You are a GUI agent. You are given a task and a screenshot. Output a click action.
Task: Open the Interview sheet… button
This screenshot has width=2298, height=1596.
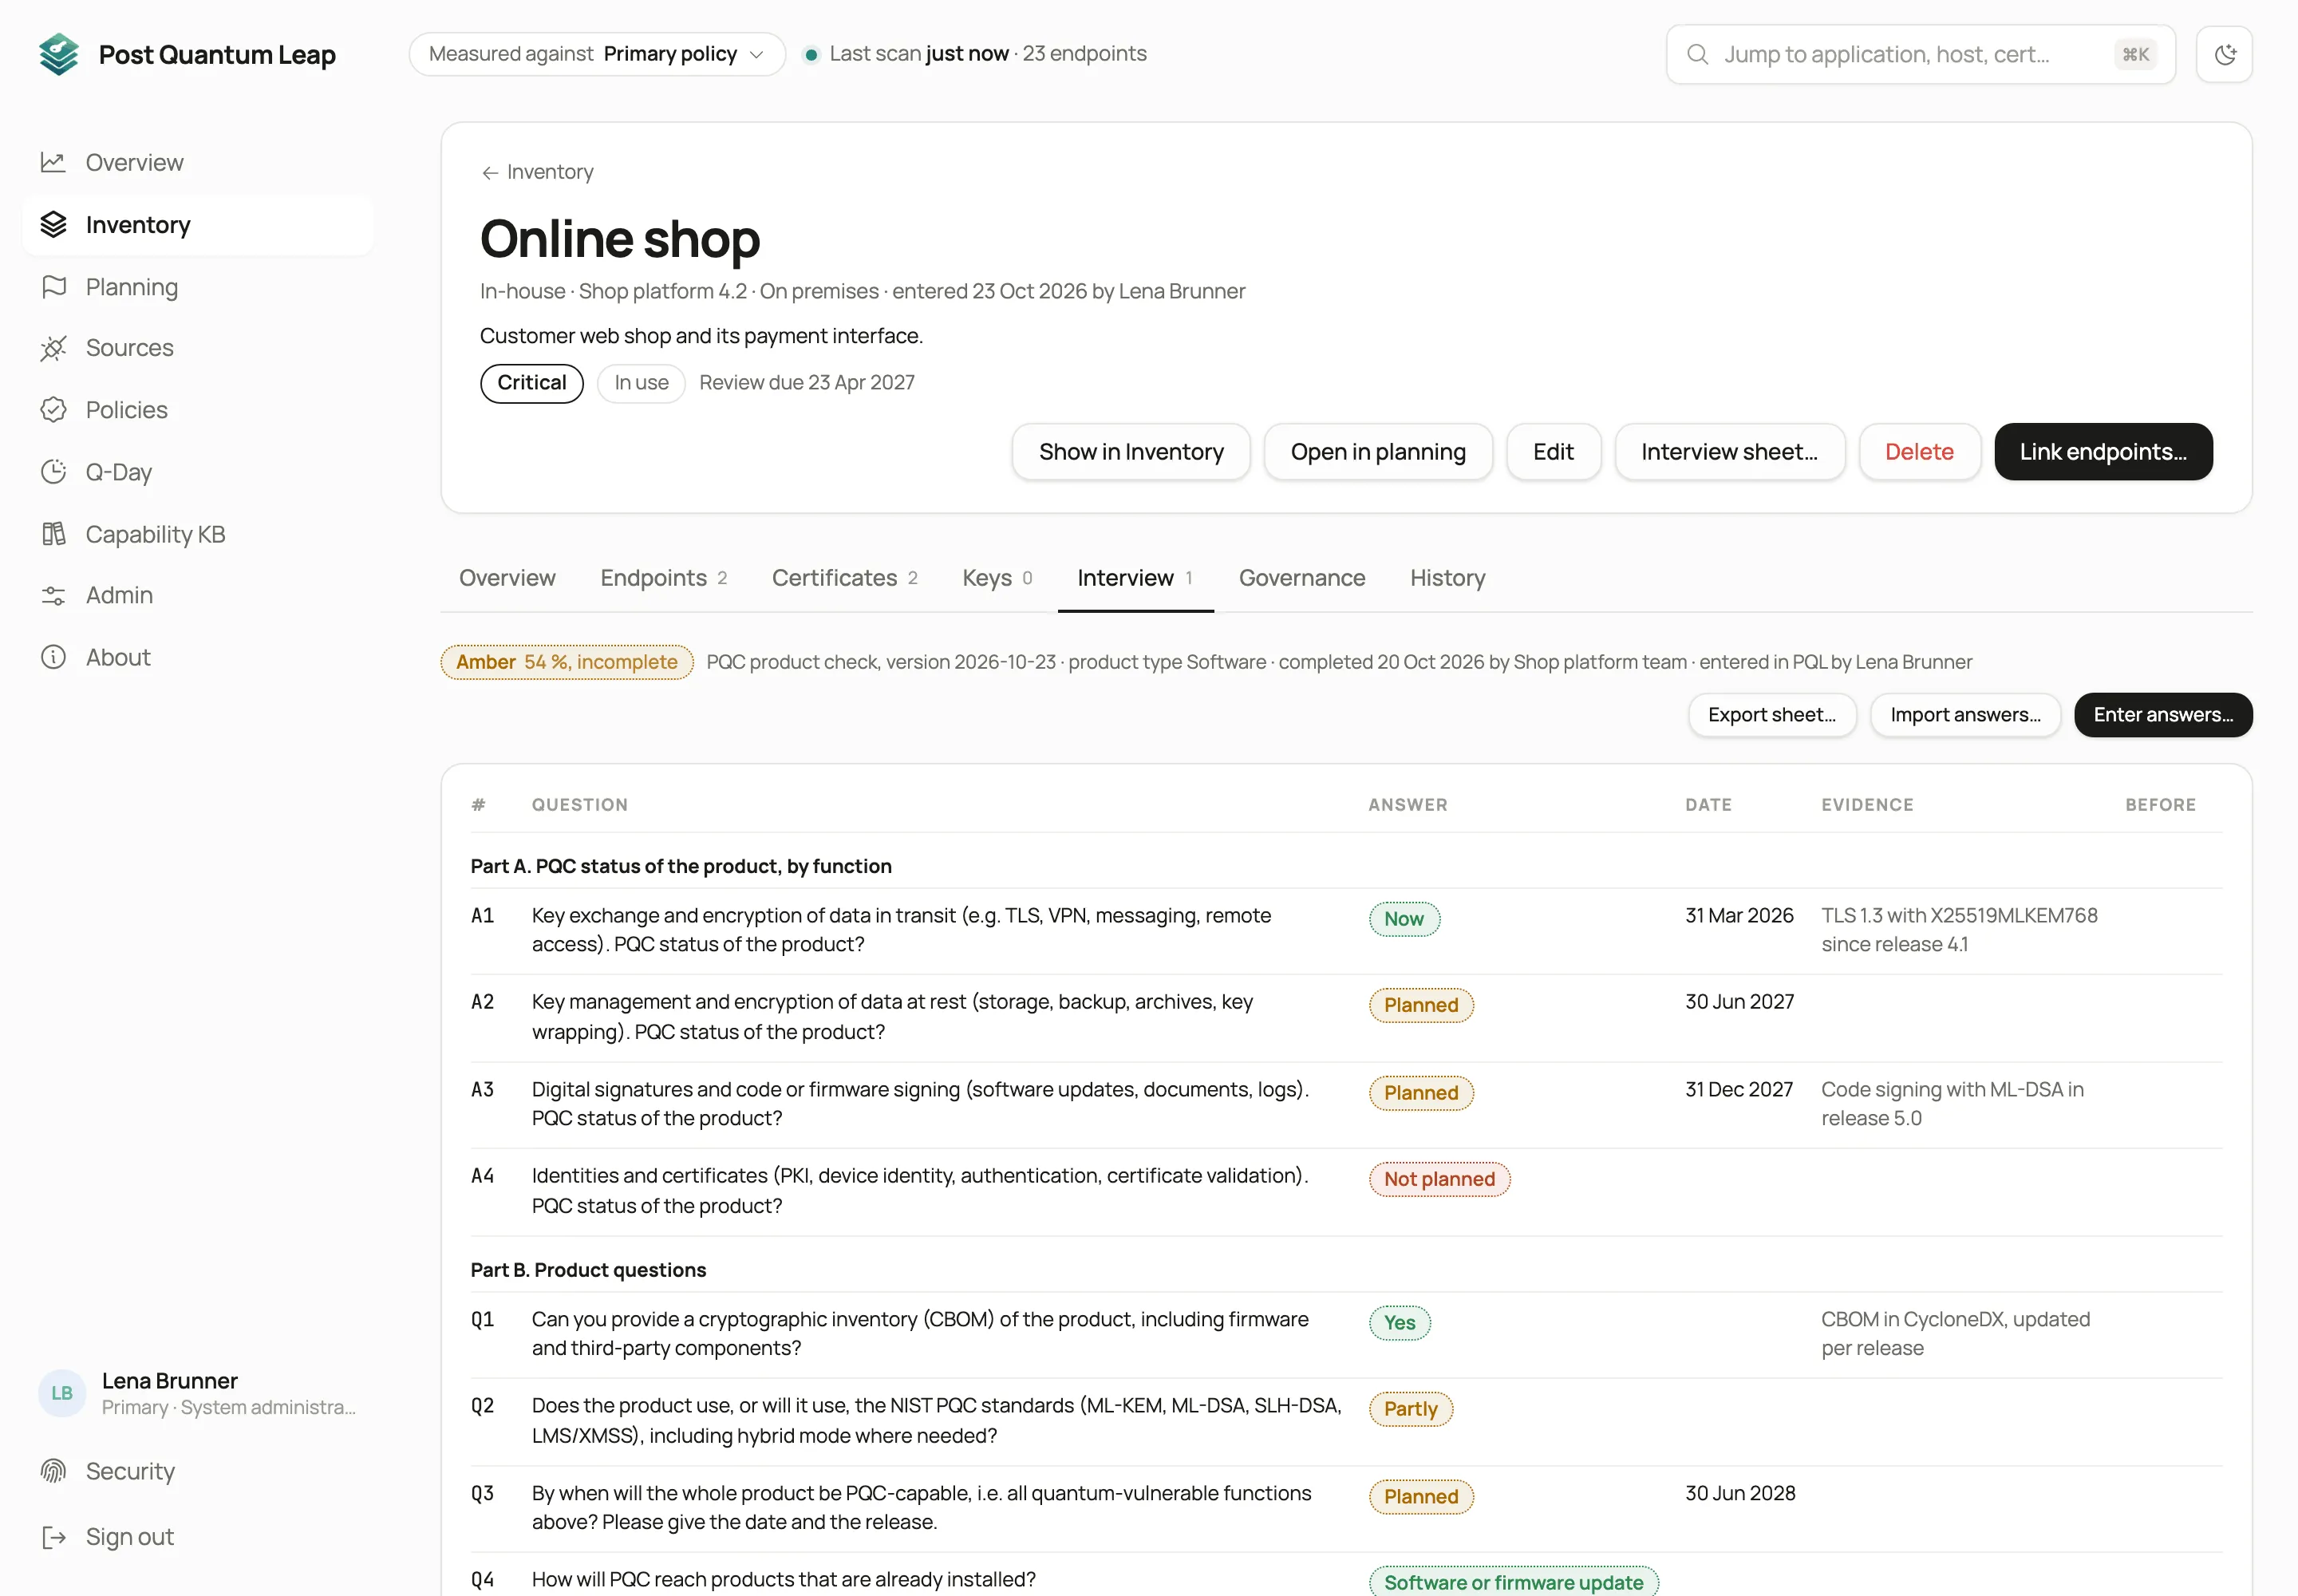(x=1729, y=452)
